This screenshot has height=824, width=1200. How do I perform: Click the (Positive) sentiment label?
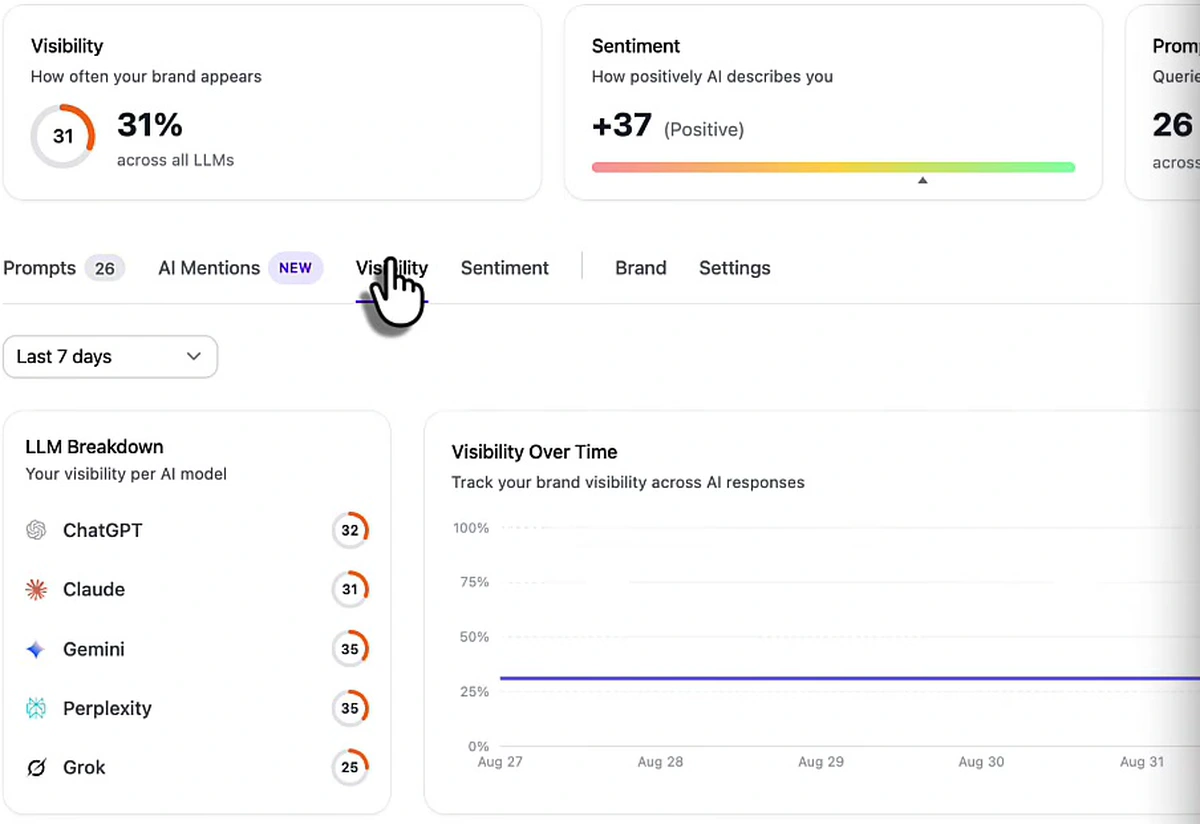point(704,129)
